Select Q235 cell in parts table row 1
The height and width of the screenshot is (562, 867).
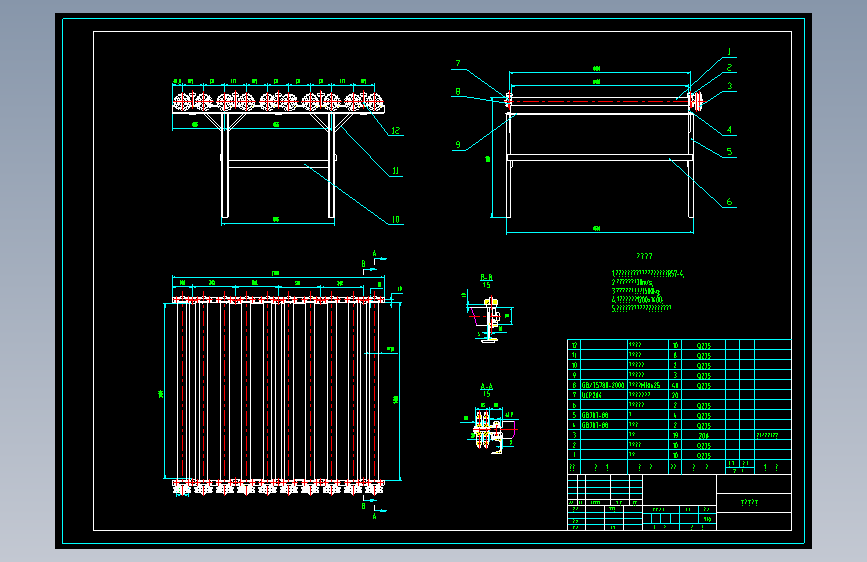tap(703, 456)
